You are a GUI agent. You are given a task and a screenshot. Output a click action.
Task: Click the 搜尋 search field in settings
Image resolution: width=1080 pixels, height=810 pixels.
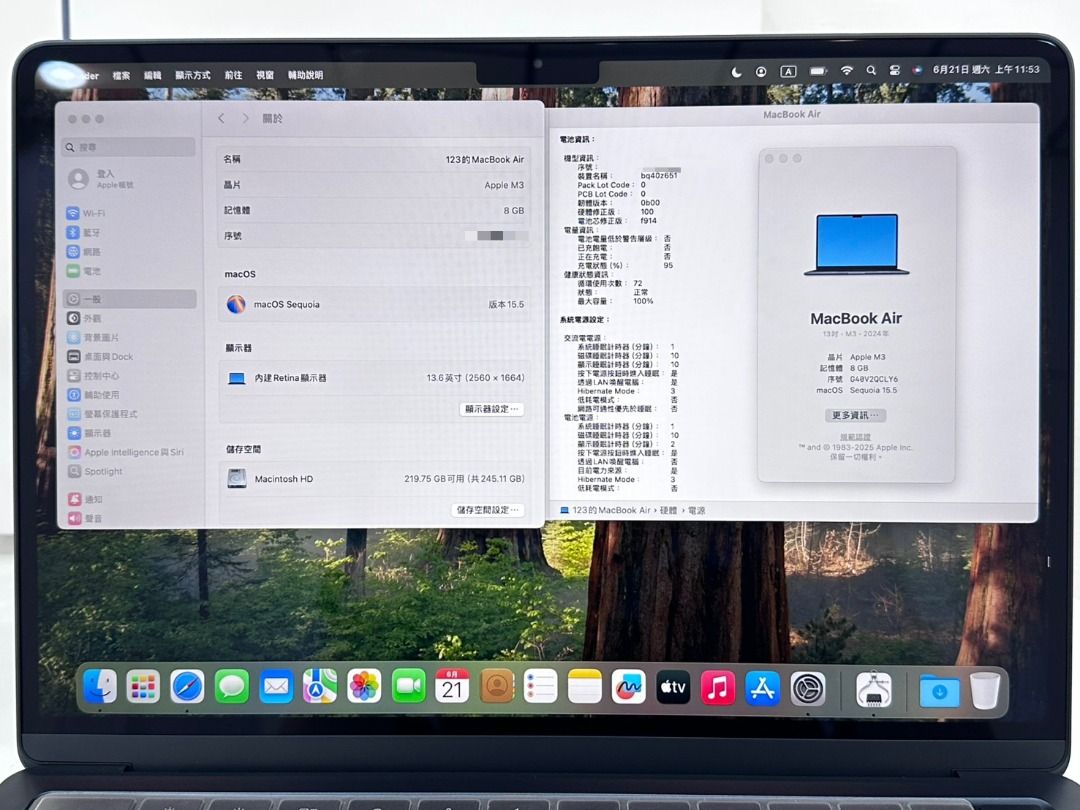point(130,147)
